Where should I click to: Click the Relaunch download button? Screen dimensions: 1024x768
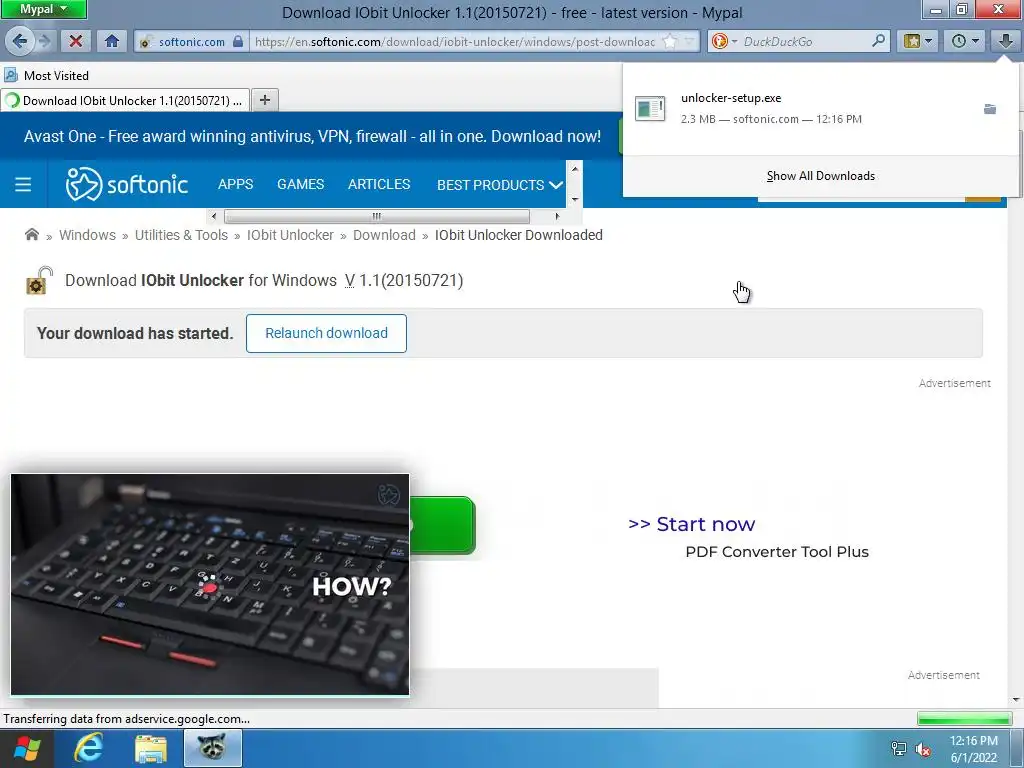point(327,333)
